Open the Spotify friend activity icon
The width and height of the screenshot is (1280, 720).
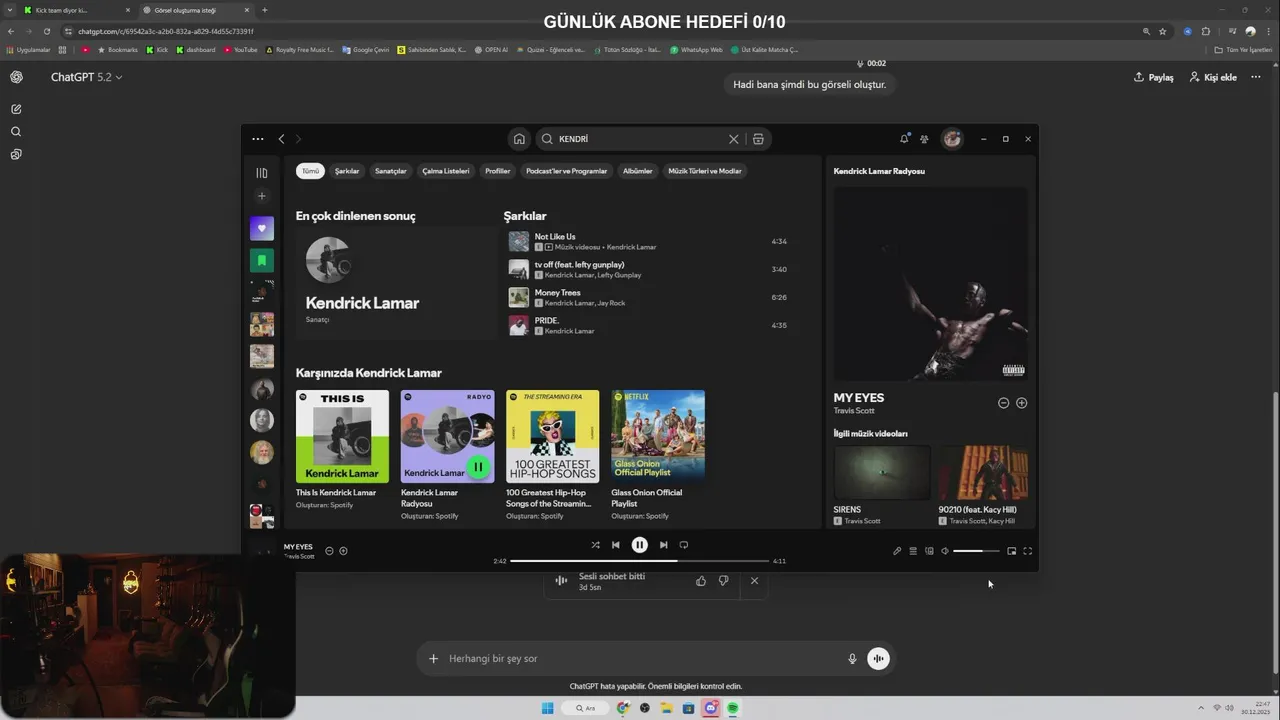click(x=924, y=139)
